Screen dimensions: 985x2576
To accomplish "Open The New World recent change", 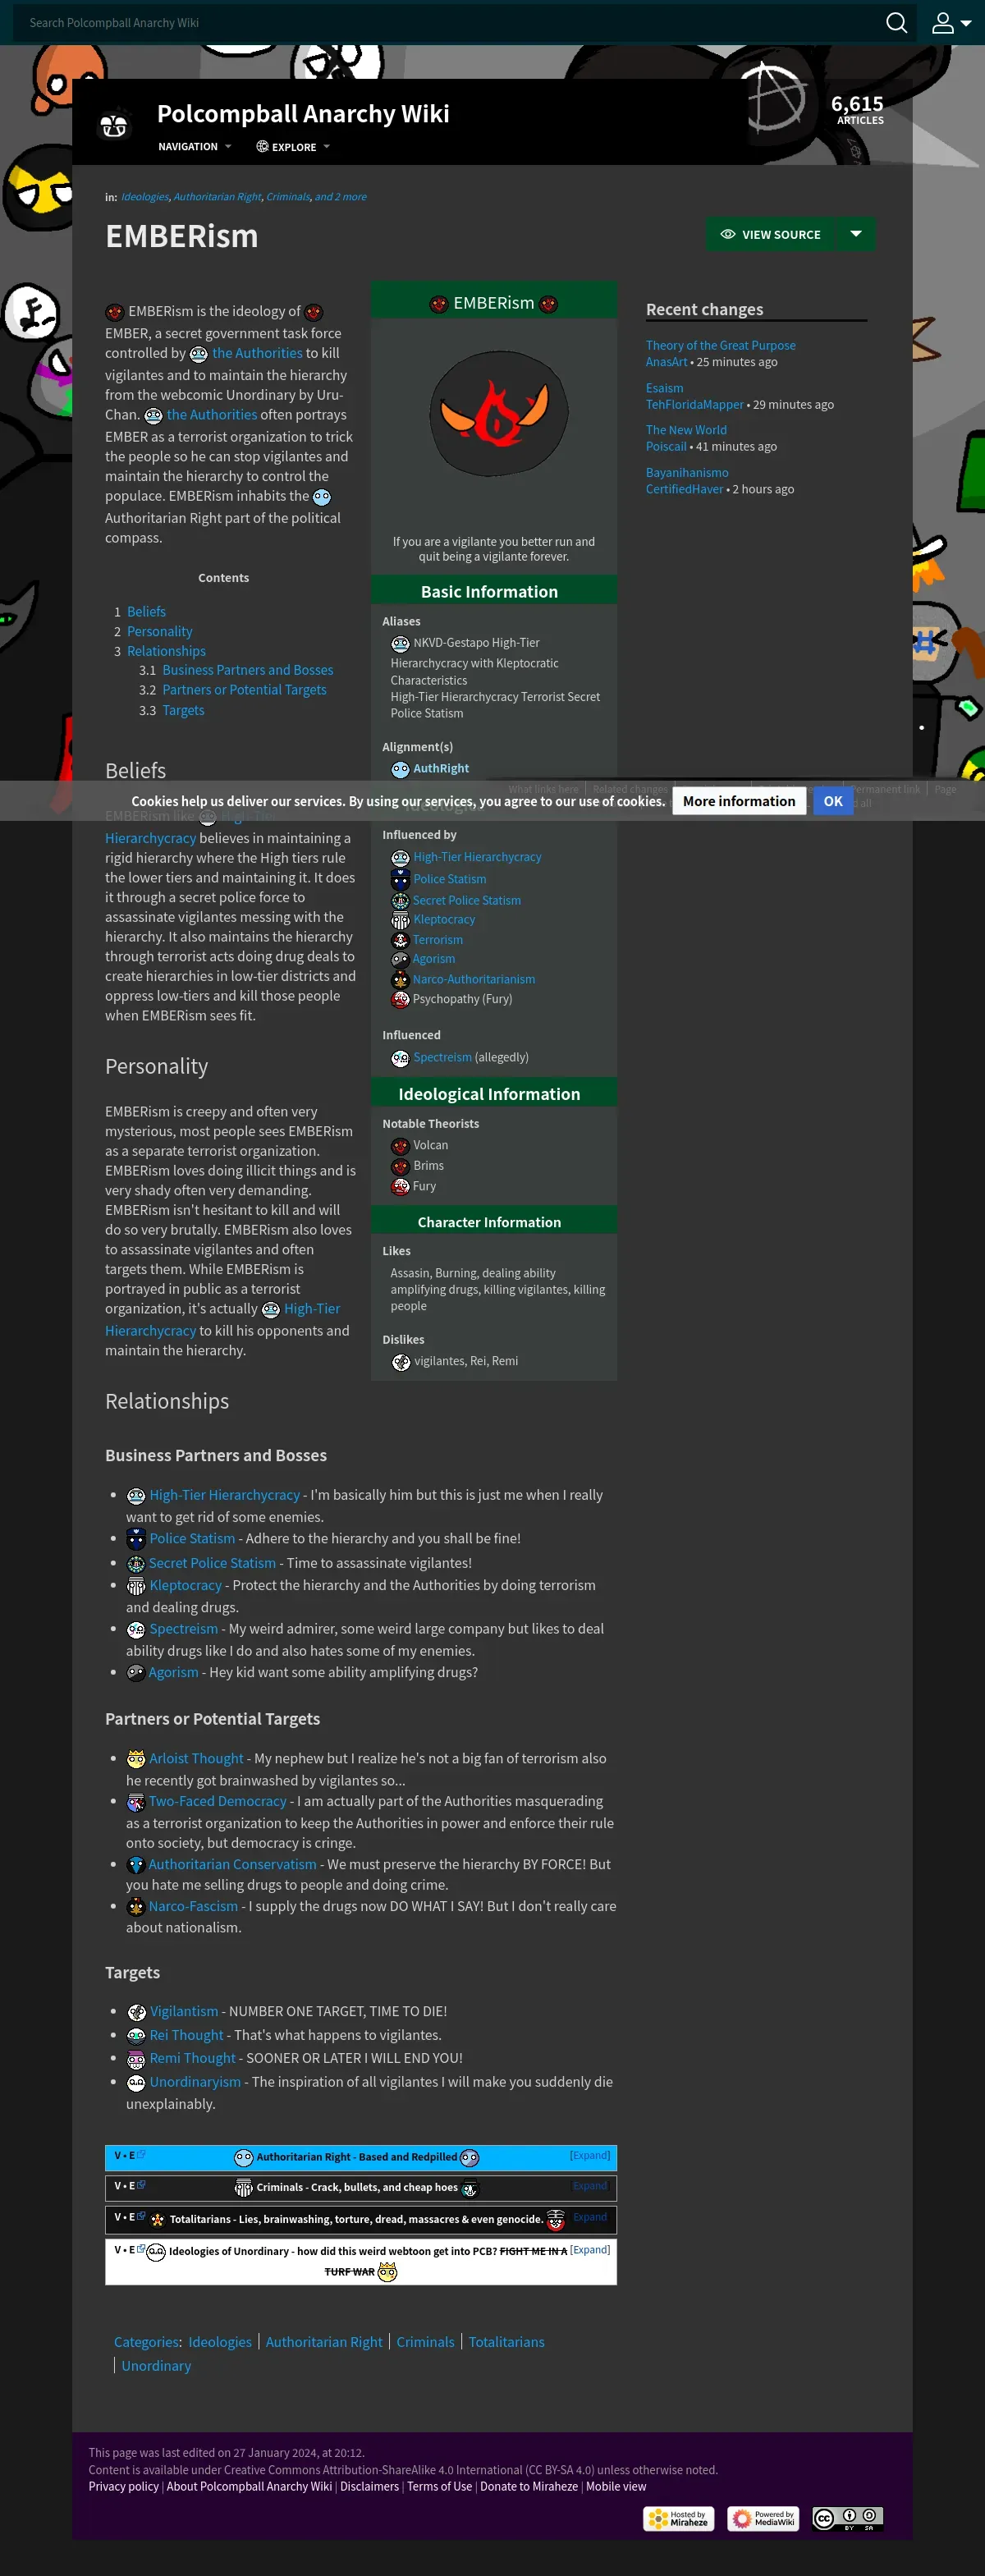I will (x=686, y=430).
